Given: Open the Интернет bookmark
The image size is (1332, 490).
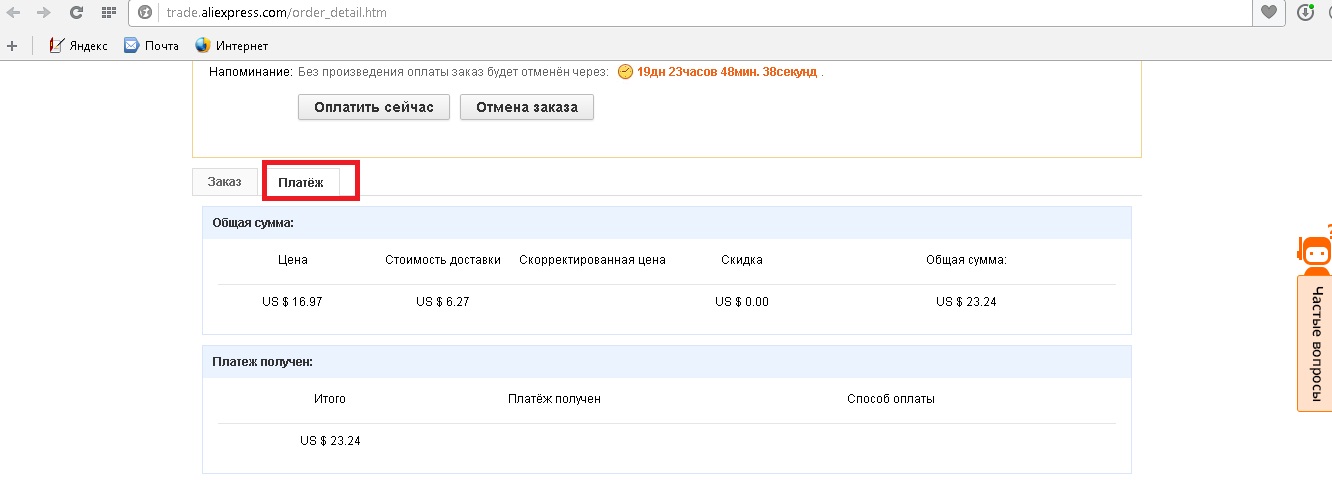Looking at the screenshot, I should pyautogui.click(x=231, y=45).
